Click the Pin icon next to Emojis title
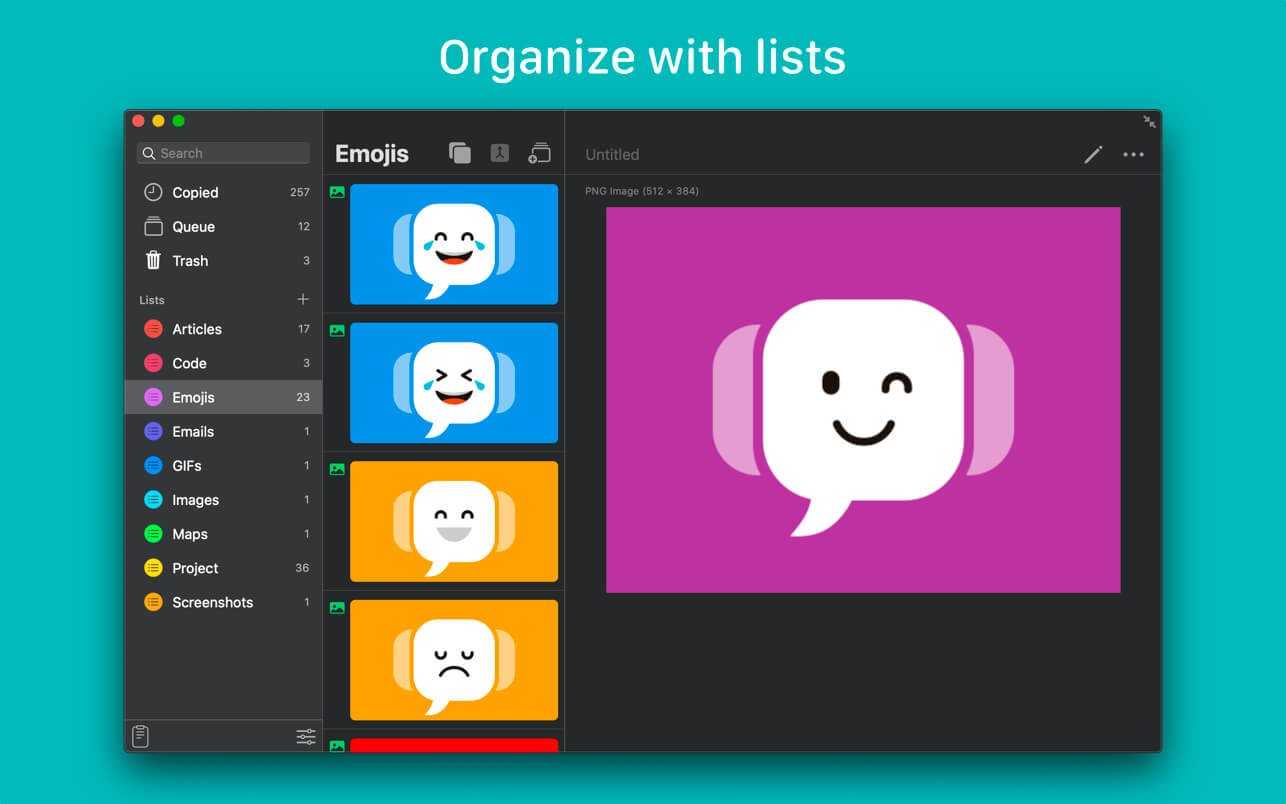 tap(500, 153)
